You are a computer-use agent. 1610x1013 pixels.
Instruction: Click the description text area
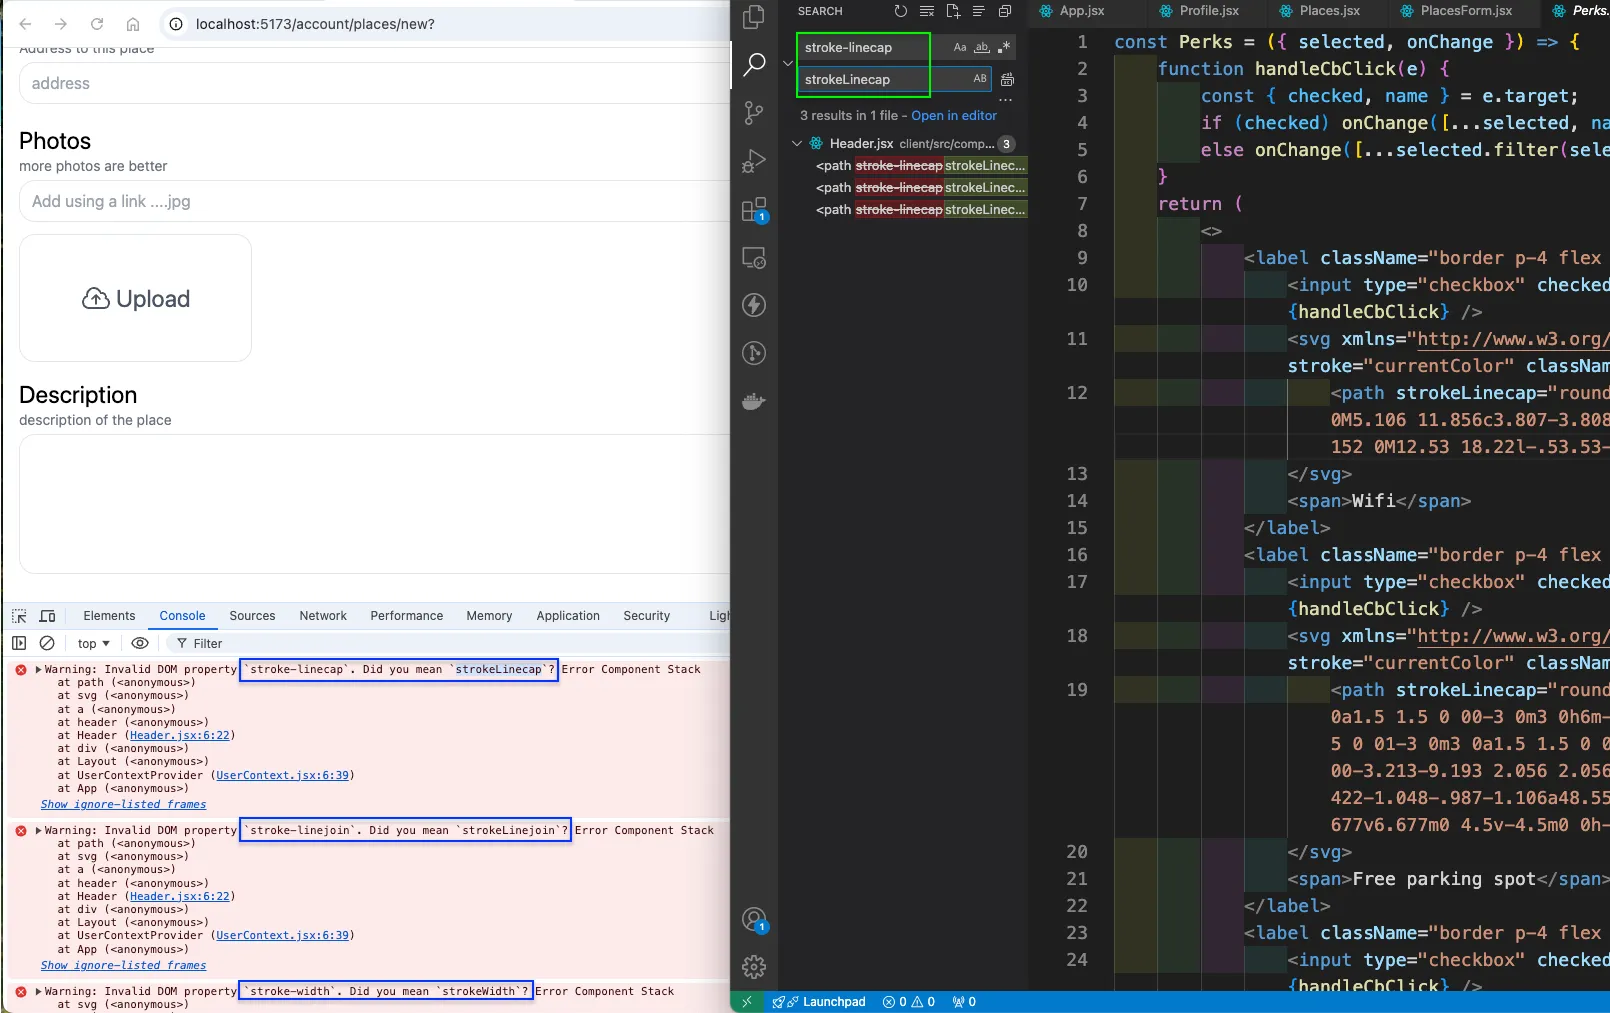(374, 504)
